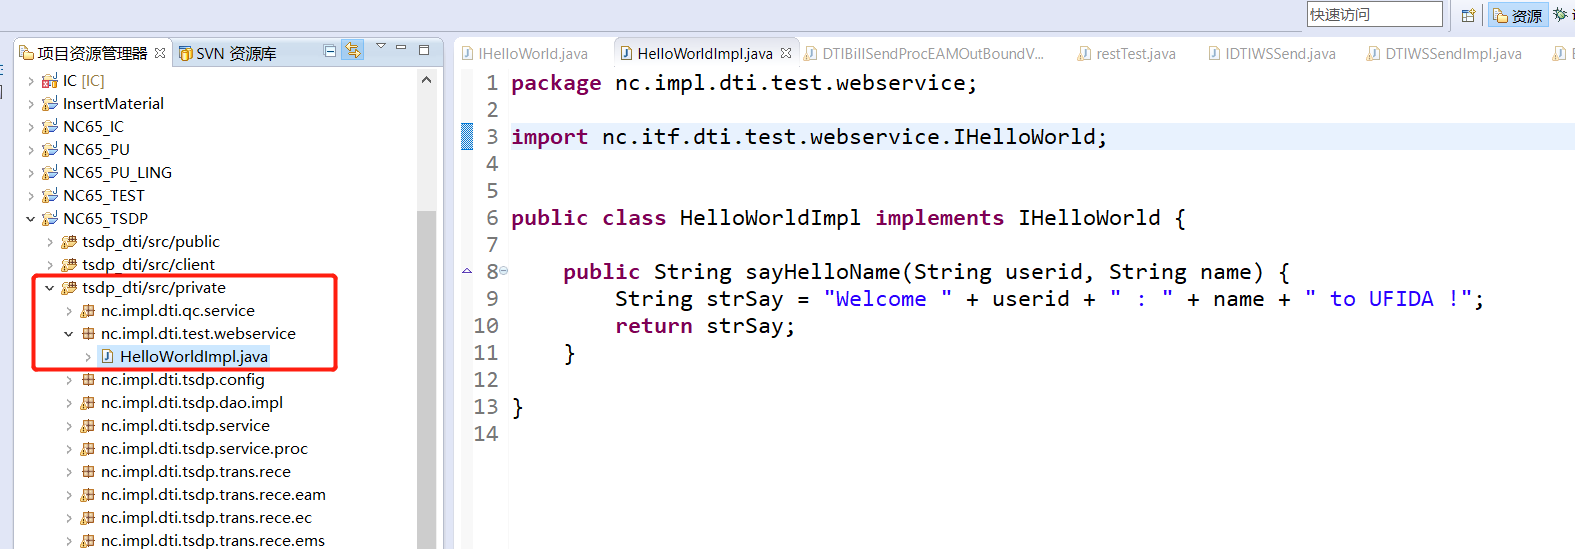1575x549 pixels.
Task: Click nc.impl.dti.qc.service package icon
Action: [x=88, y=311]
